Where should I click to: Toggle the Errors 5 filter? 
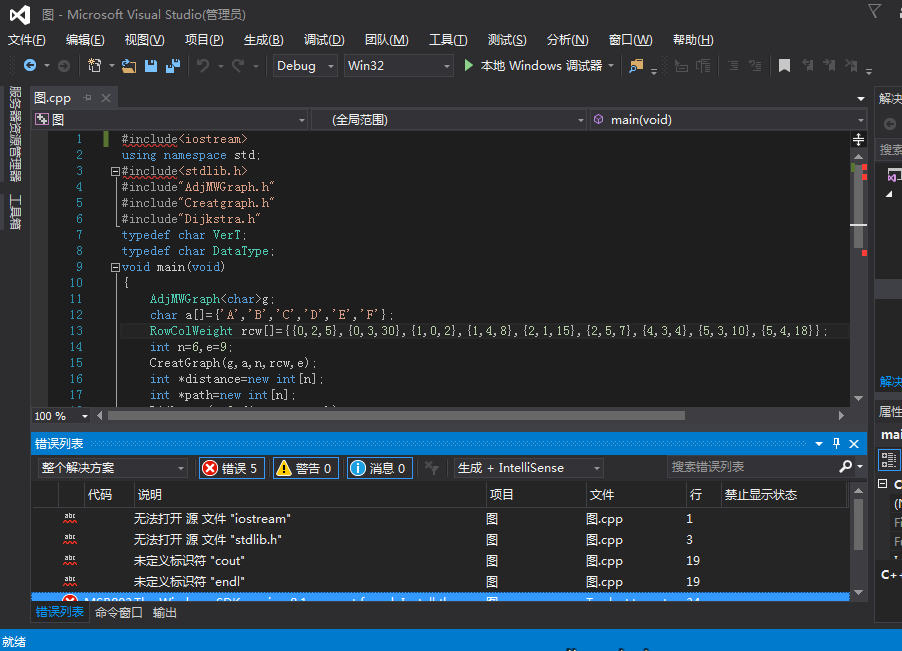231,468
